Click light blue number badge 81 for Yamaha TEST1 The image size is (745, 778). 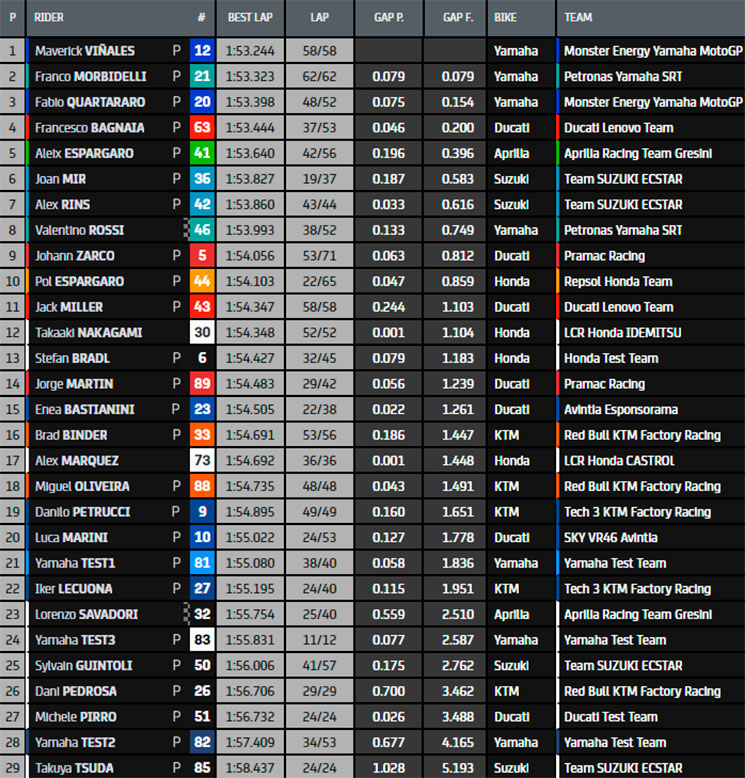[202, 563]
